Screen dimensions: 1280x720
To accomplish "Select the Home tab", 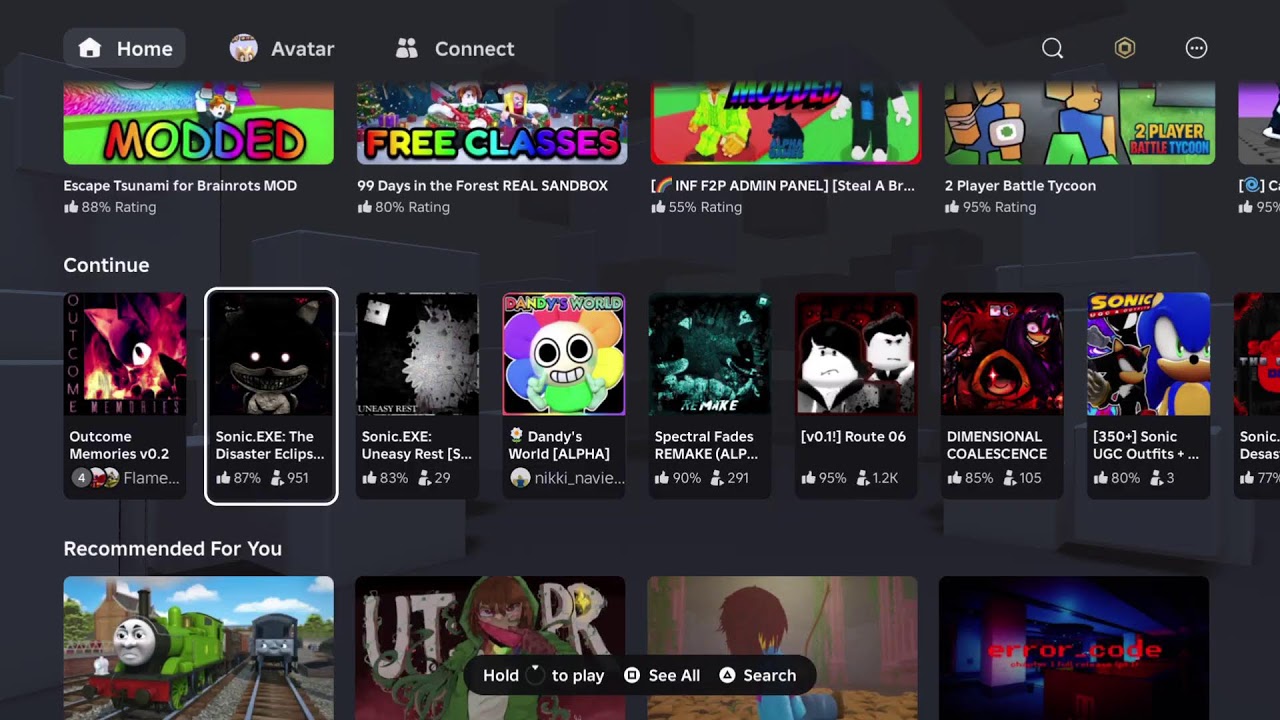I will tap(126, 49).
